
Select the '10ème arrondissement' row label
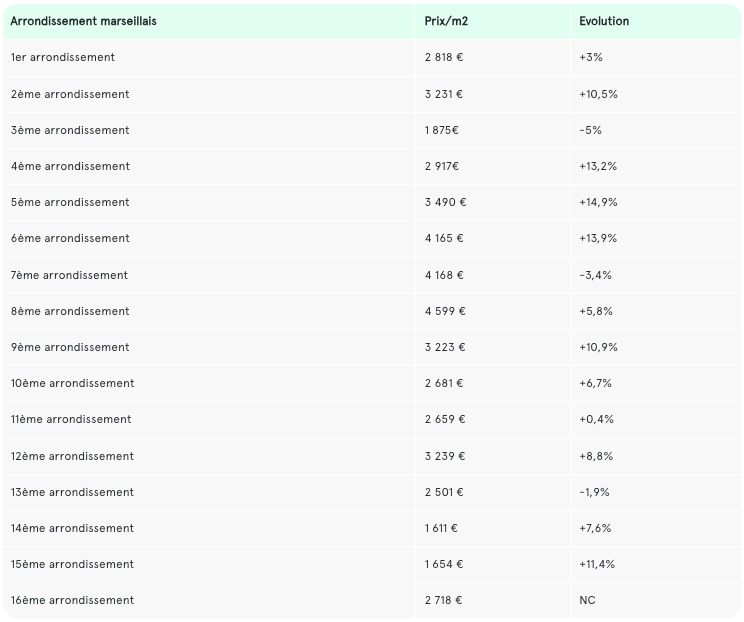click(72, 383)
